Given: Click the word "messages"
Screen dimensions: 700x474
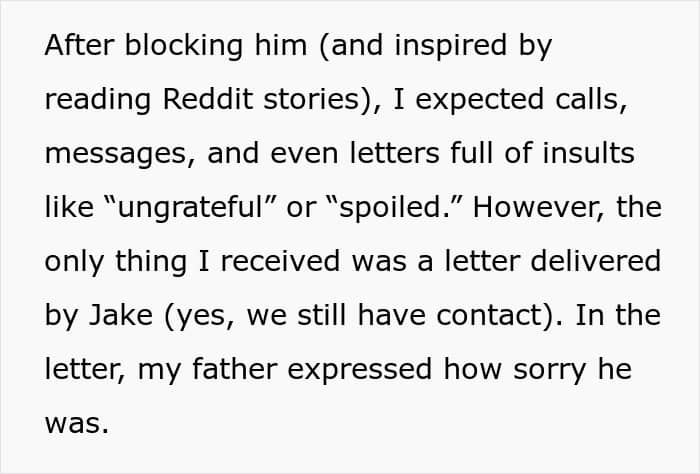Looking at the screenshot, I should [x=115, y=154].
